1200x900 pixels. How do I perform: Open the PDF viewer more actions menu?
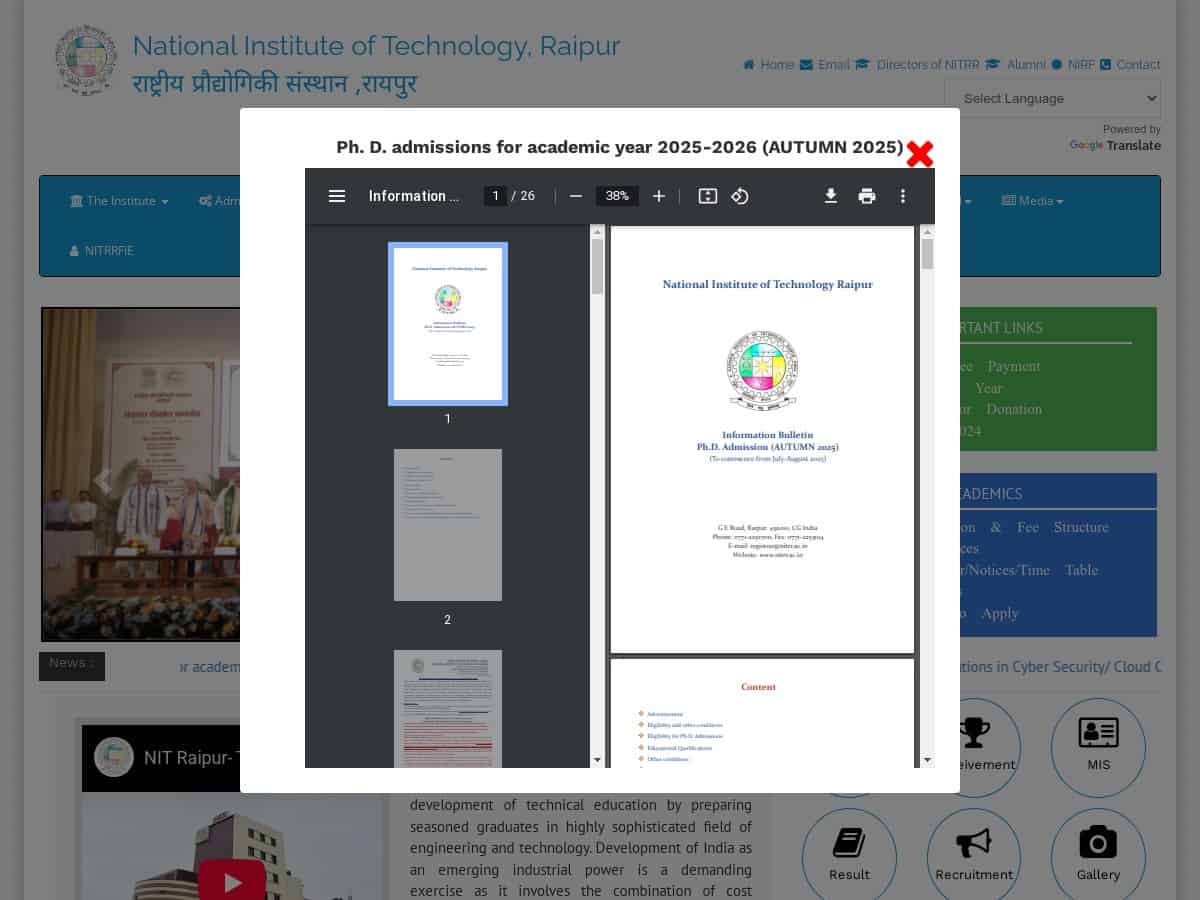(903, 196)
